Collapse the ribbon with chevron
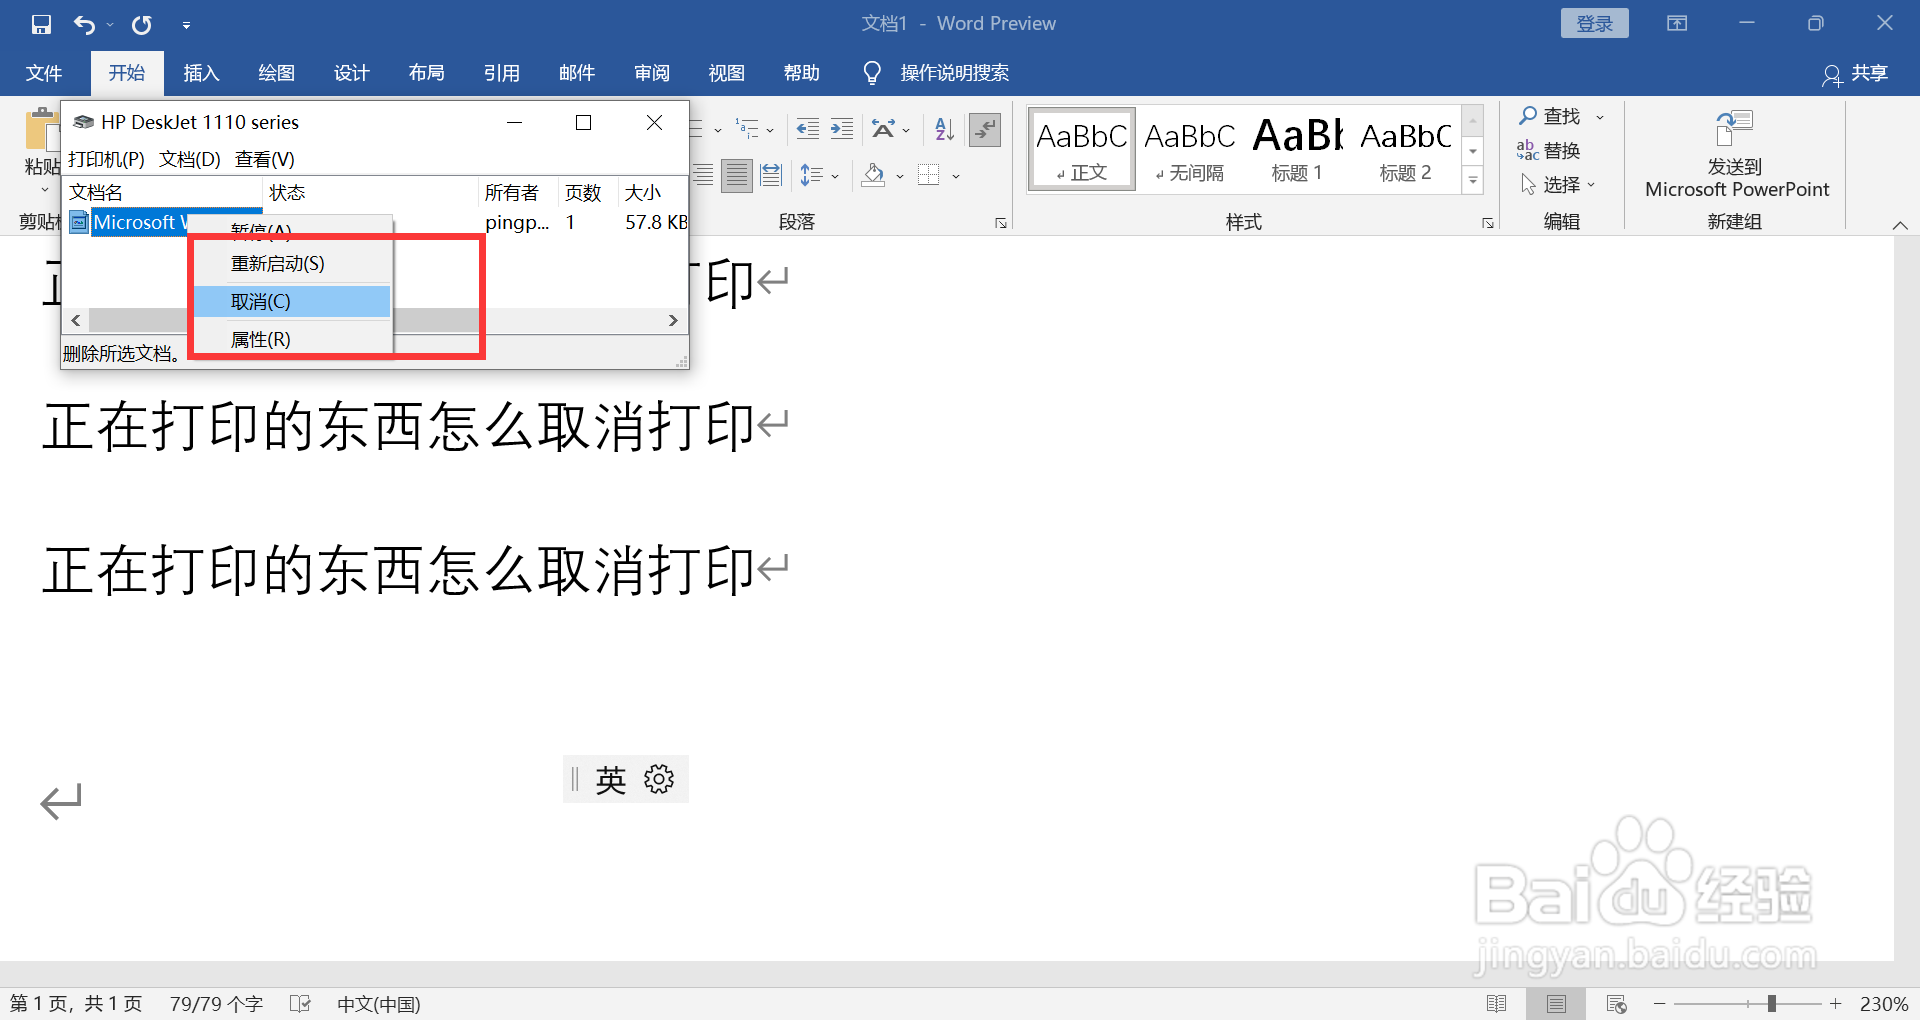This screenshot has height=1020, width=1920. (x=1900, y=225)
